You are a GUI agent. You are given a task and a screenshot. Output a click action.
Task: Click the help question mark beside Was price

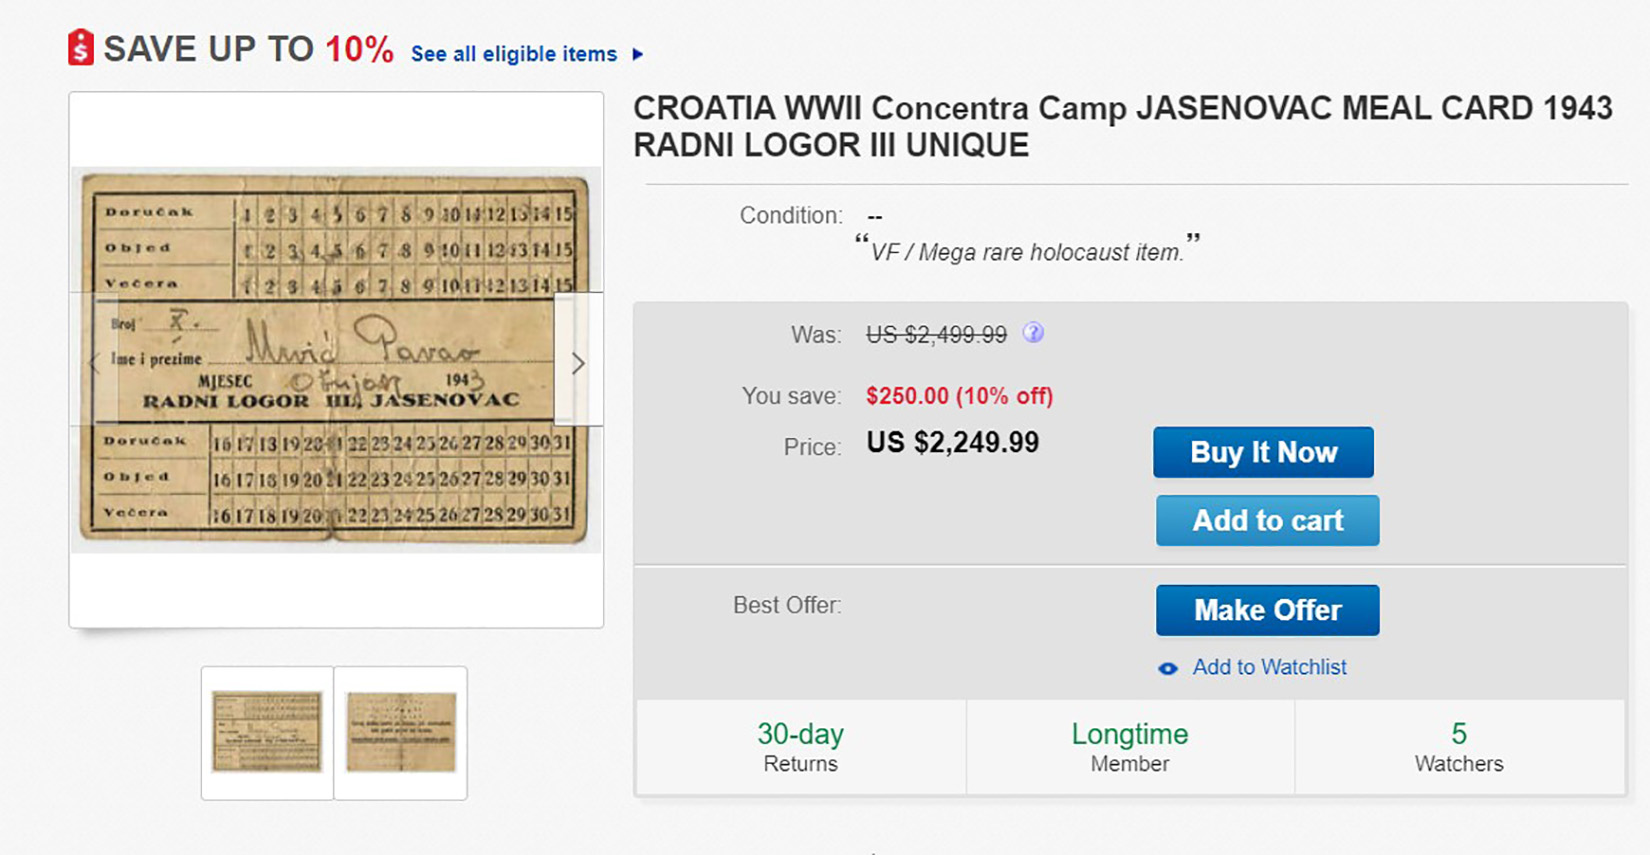[x=1033, y=333]
